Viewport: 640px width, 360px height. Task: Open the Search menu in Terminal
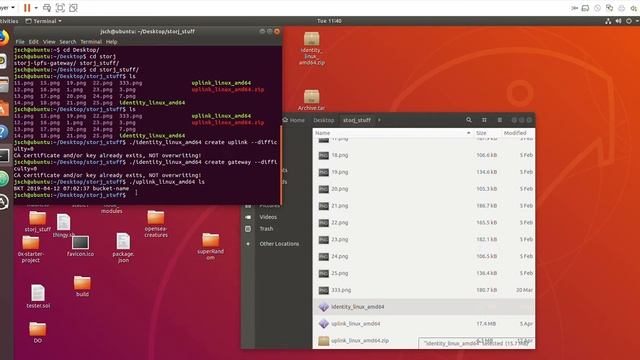68,42
